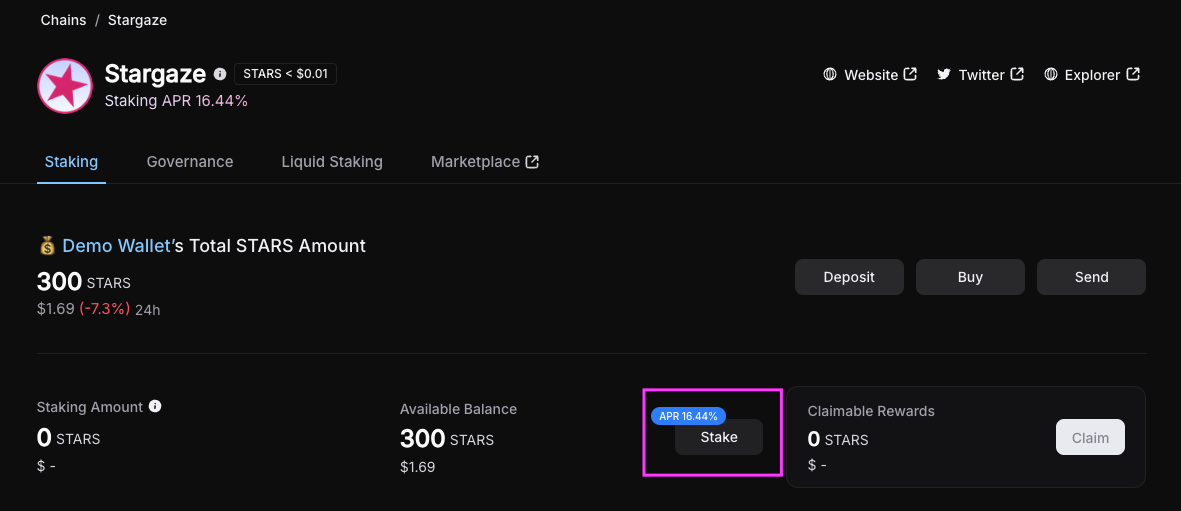Viewport: 1181px width, 511px height.
Task: Switch to the Governance tab
Action: [190, 162]
